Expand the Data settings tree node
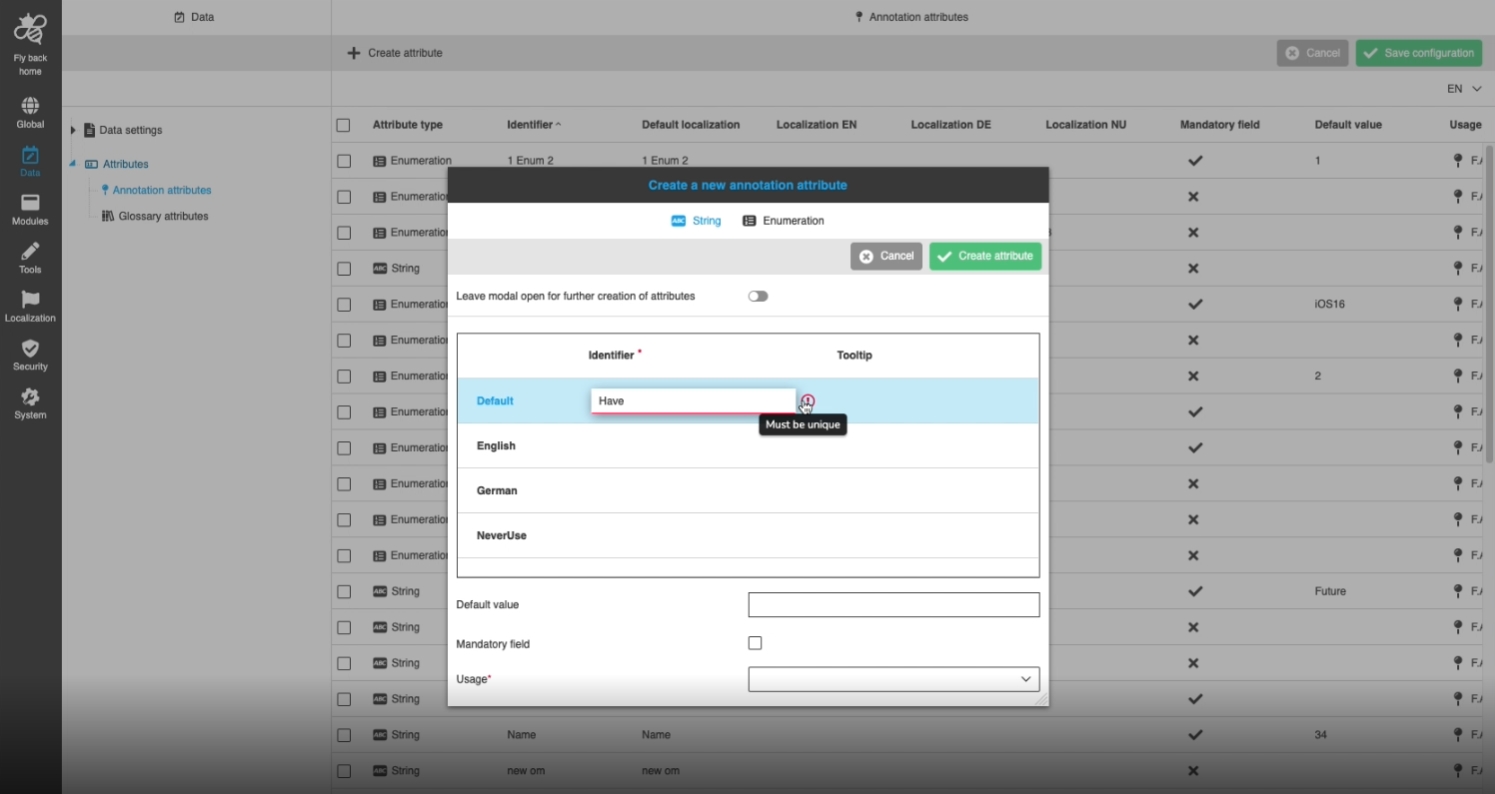This screenshot has width=1495, height=794. coord(73,130)
